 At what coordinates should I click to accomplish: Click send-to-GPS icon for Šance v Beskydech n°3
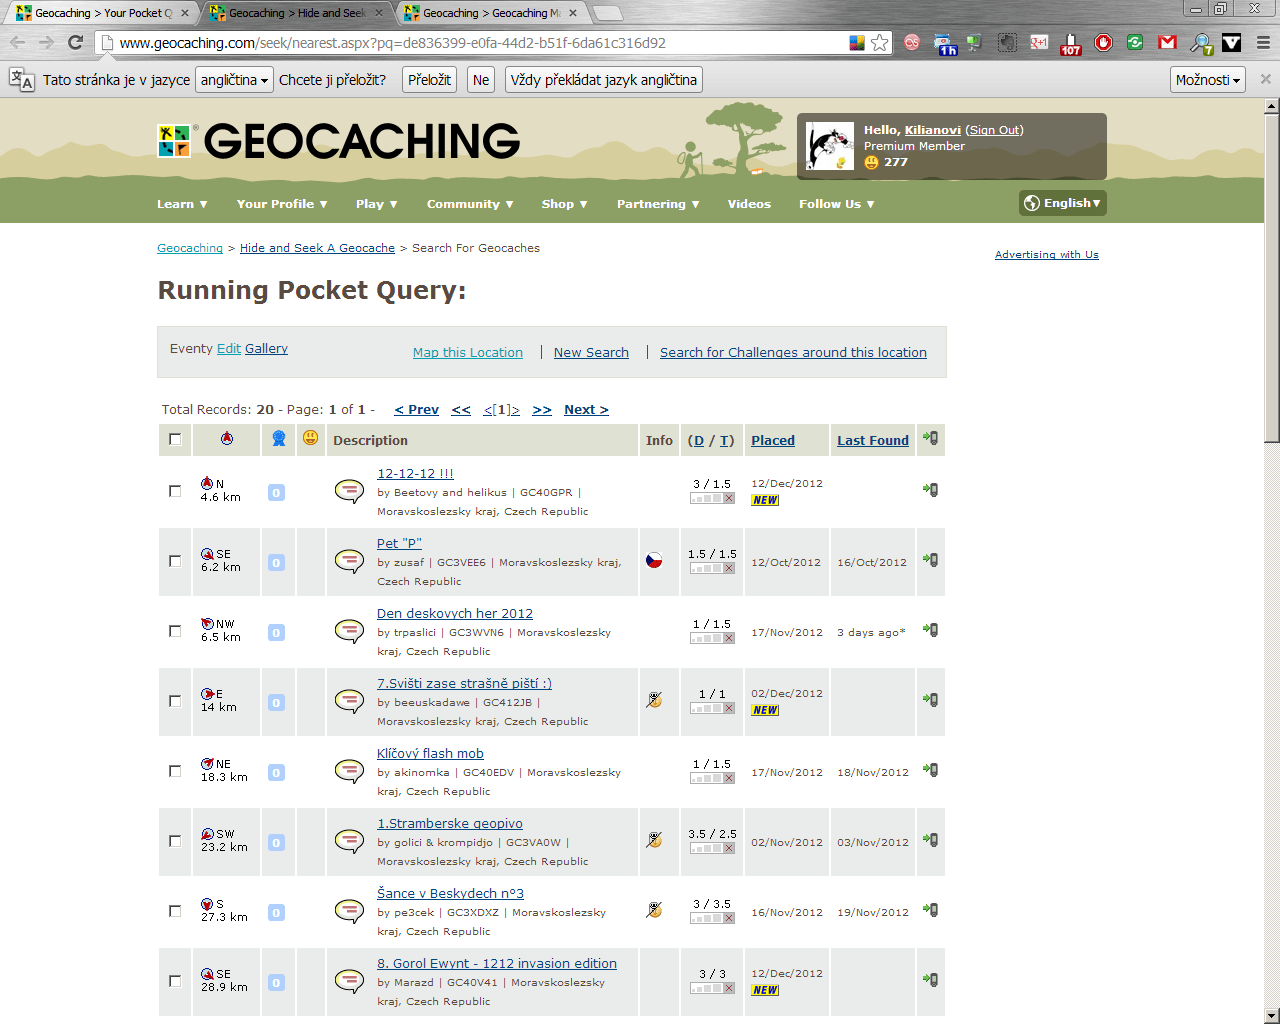[930, 910]
